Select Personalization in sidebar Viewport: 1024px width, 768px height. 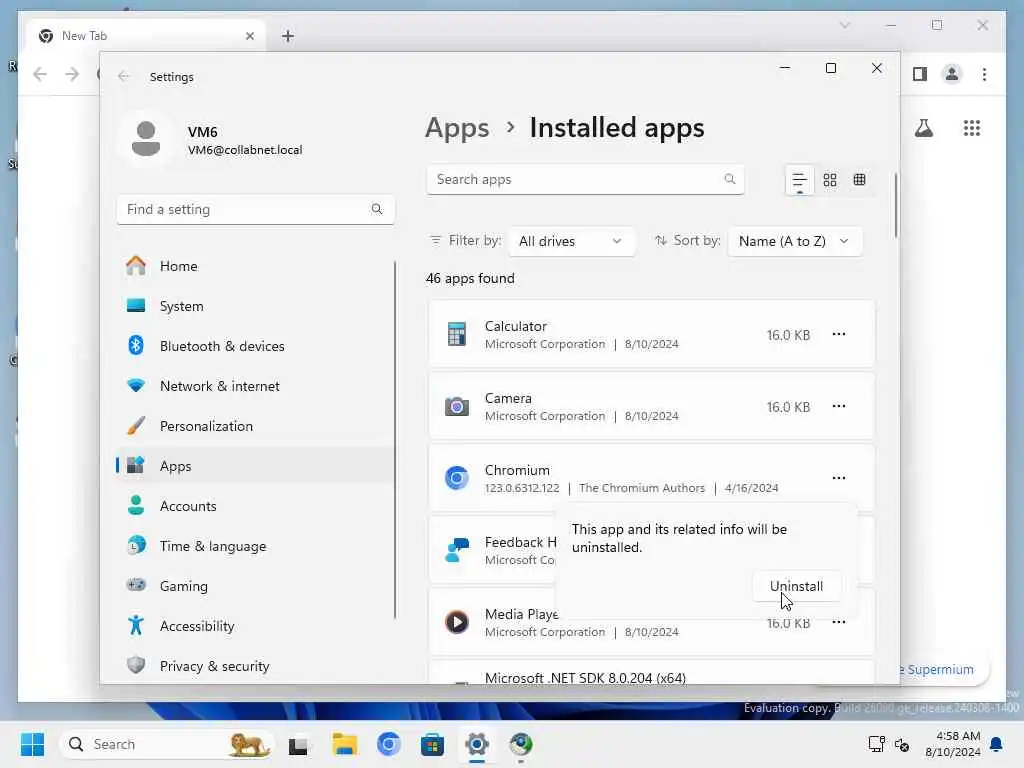255,426
